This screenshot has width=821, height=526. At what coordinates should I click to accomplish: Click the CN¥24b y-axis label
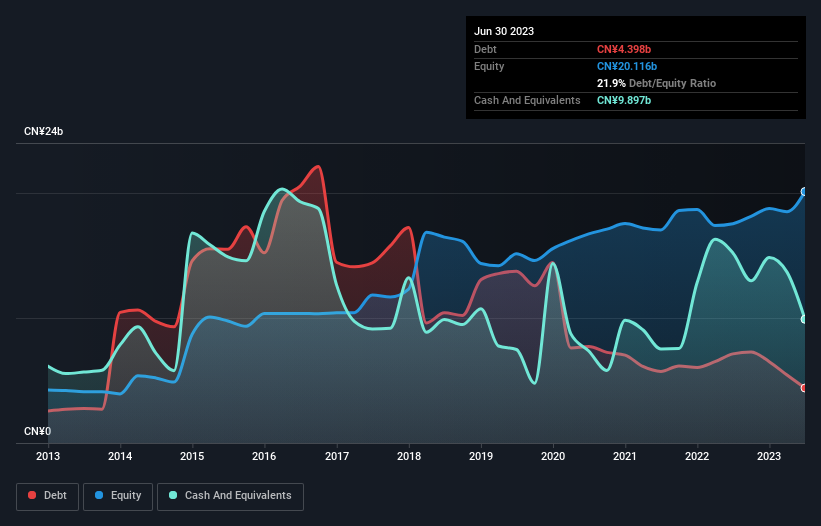(x=43, y=131)
